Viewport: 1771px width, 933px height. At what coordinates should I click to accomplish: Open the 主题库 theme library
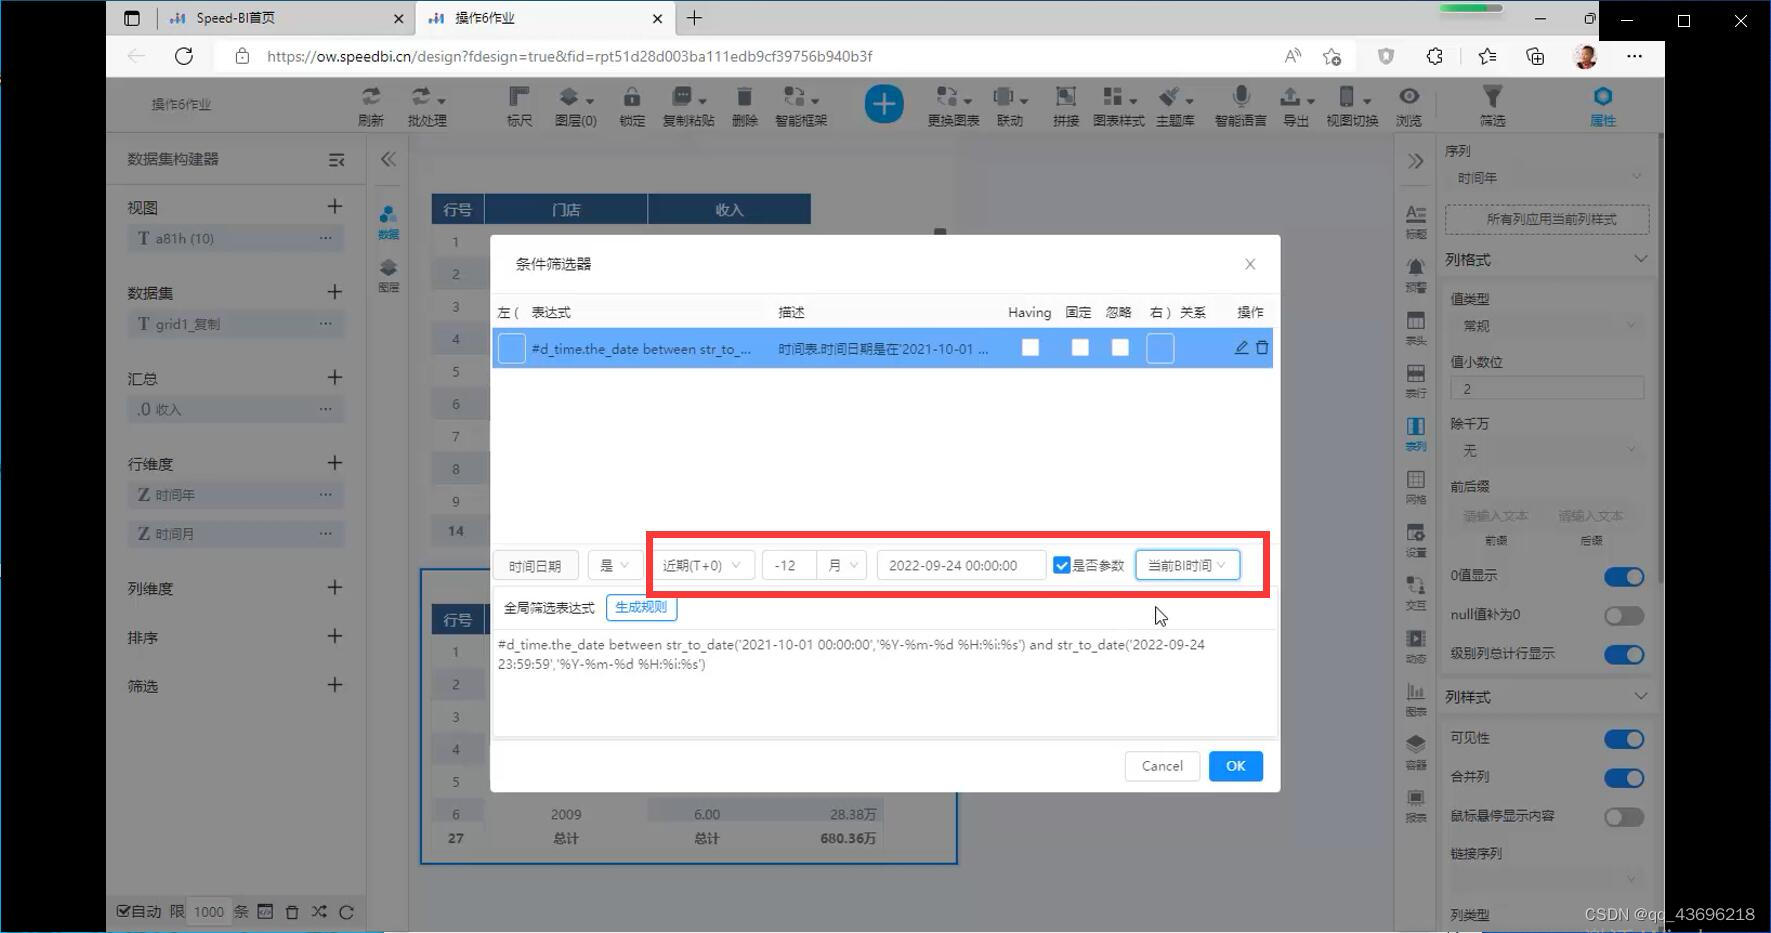point(1175,105)
